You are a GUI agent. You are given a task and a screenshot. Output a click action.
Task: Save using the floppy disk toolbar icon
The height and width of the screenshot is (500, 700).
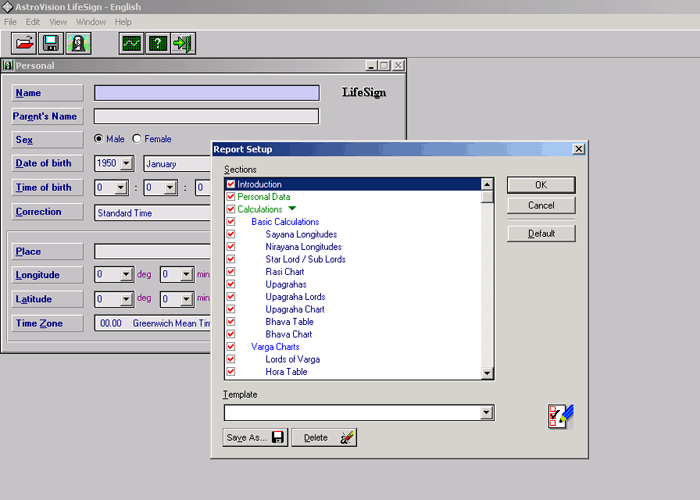pos(51,44)
